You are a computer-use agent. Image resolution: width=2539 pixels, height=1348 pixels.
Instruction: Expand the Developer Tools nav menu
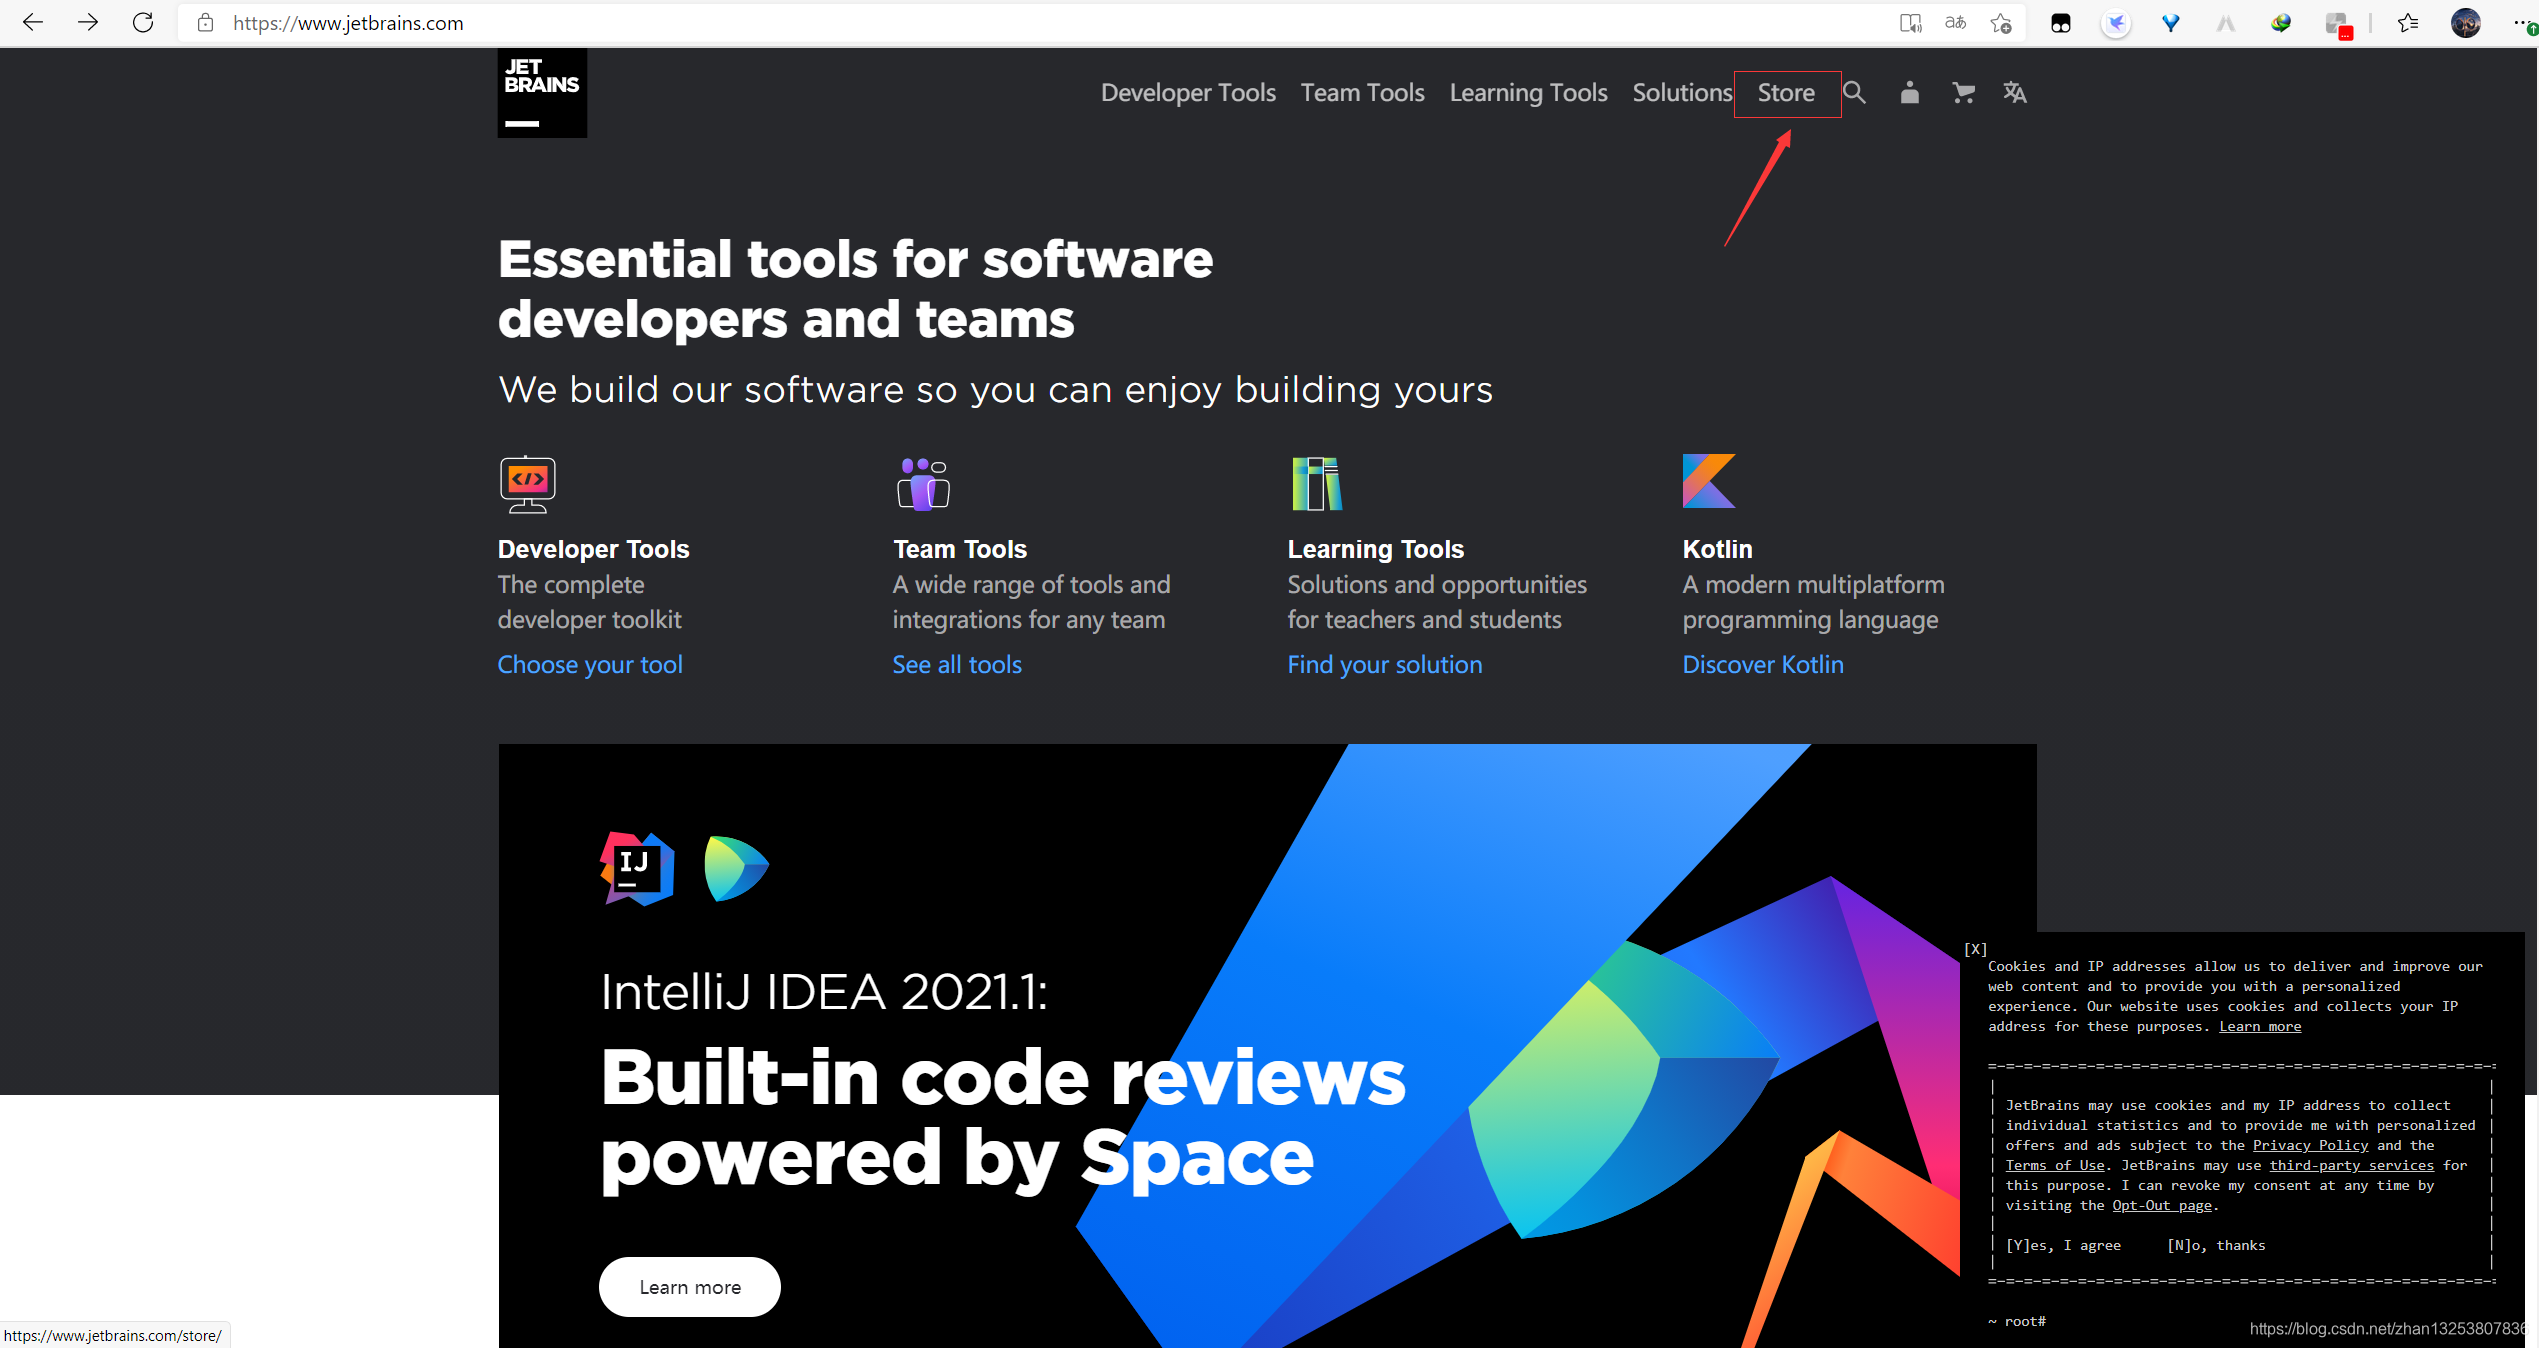point(1187,93)
